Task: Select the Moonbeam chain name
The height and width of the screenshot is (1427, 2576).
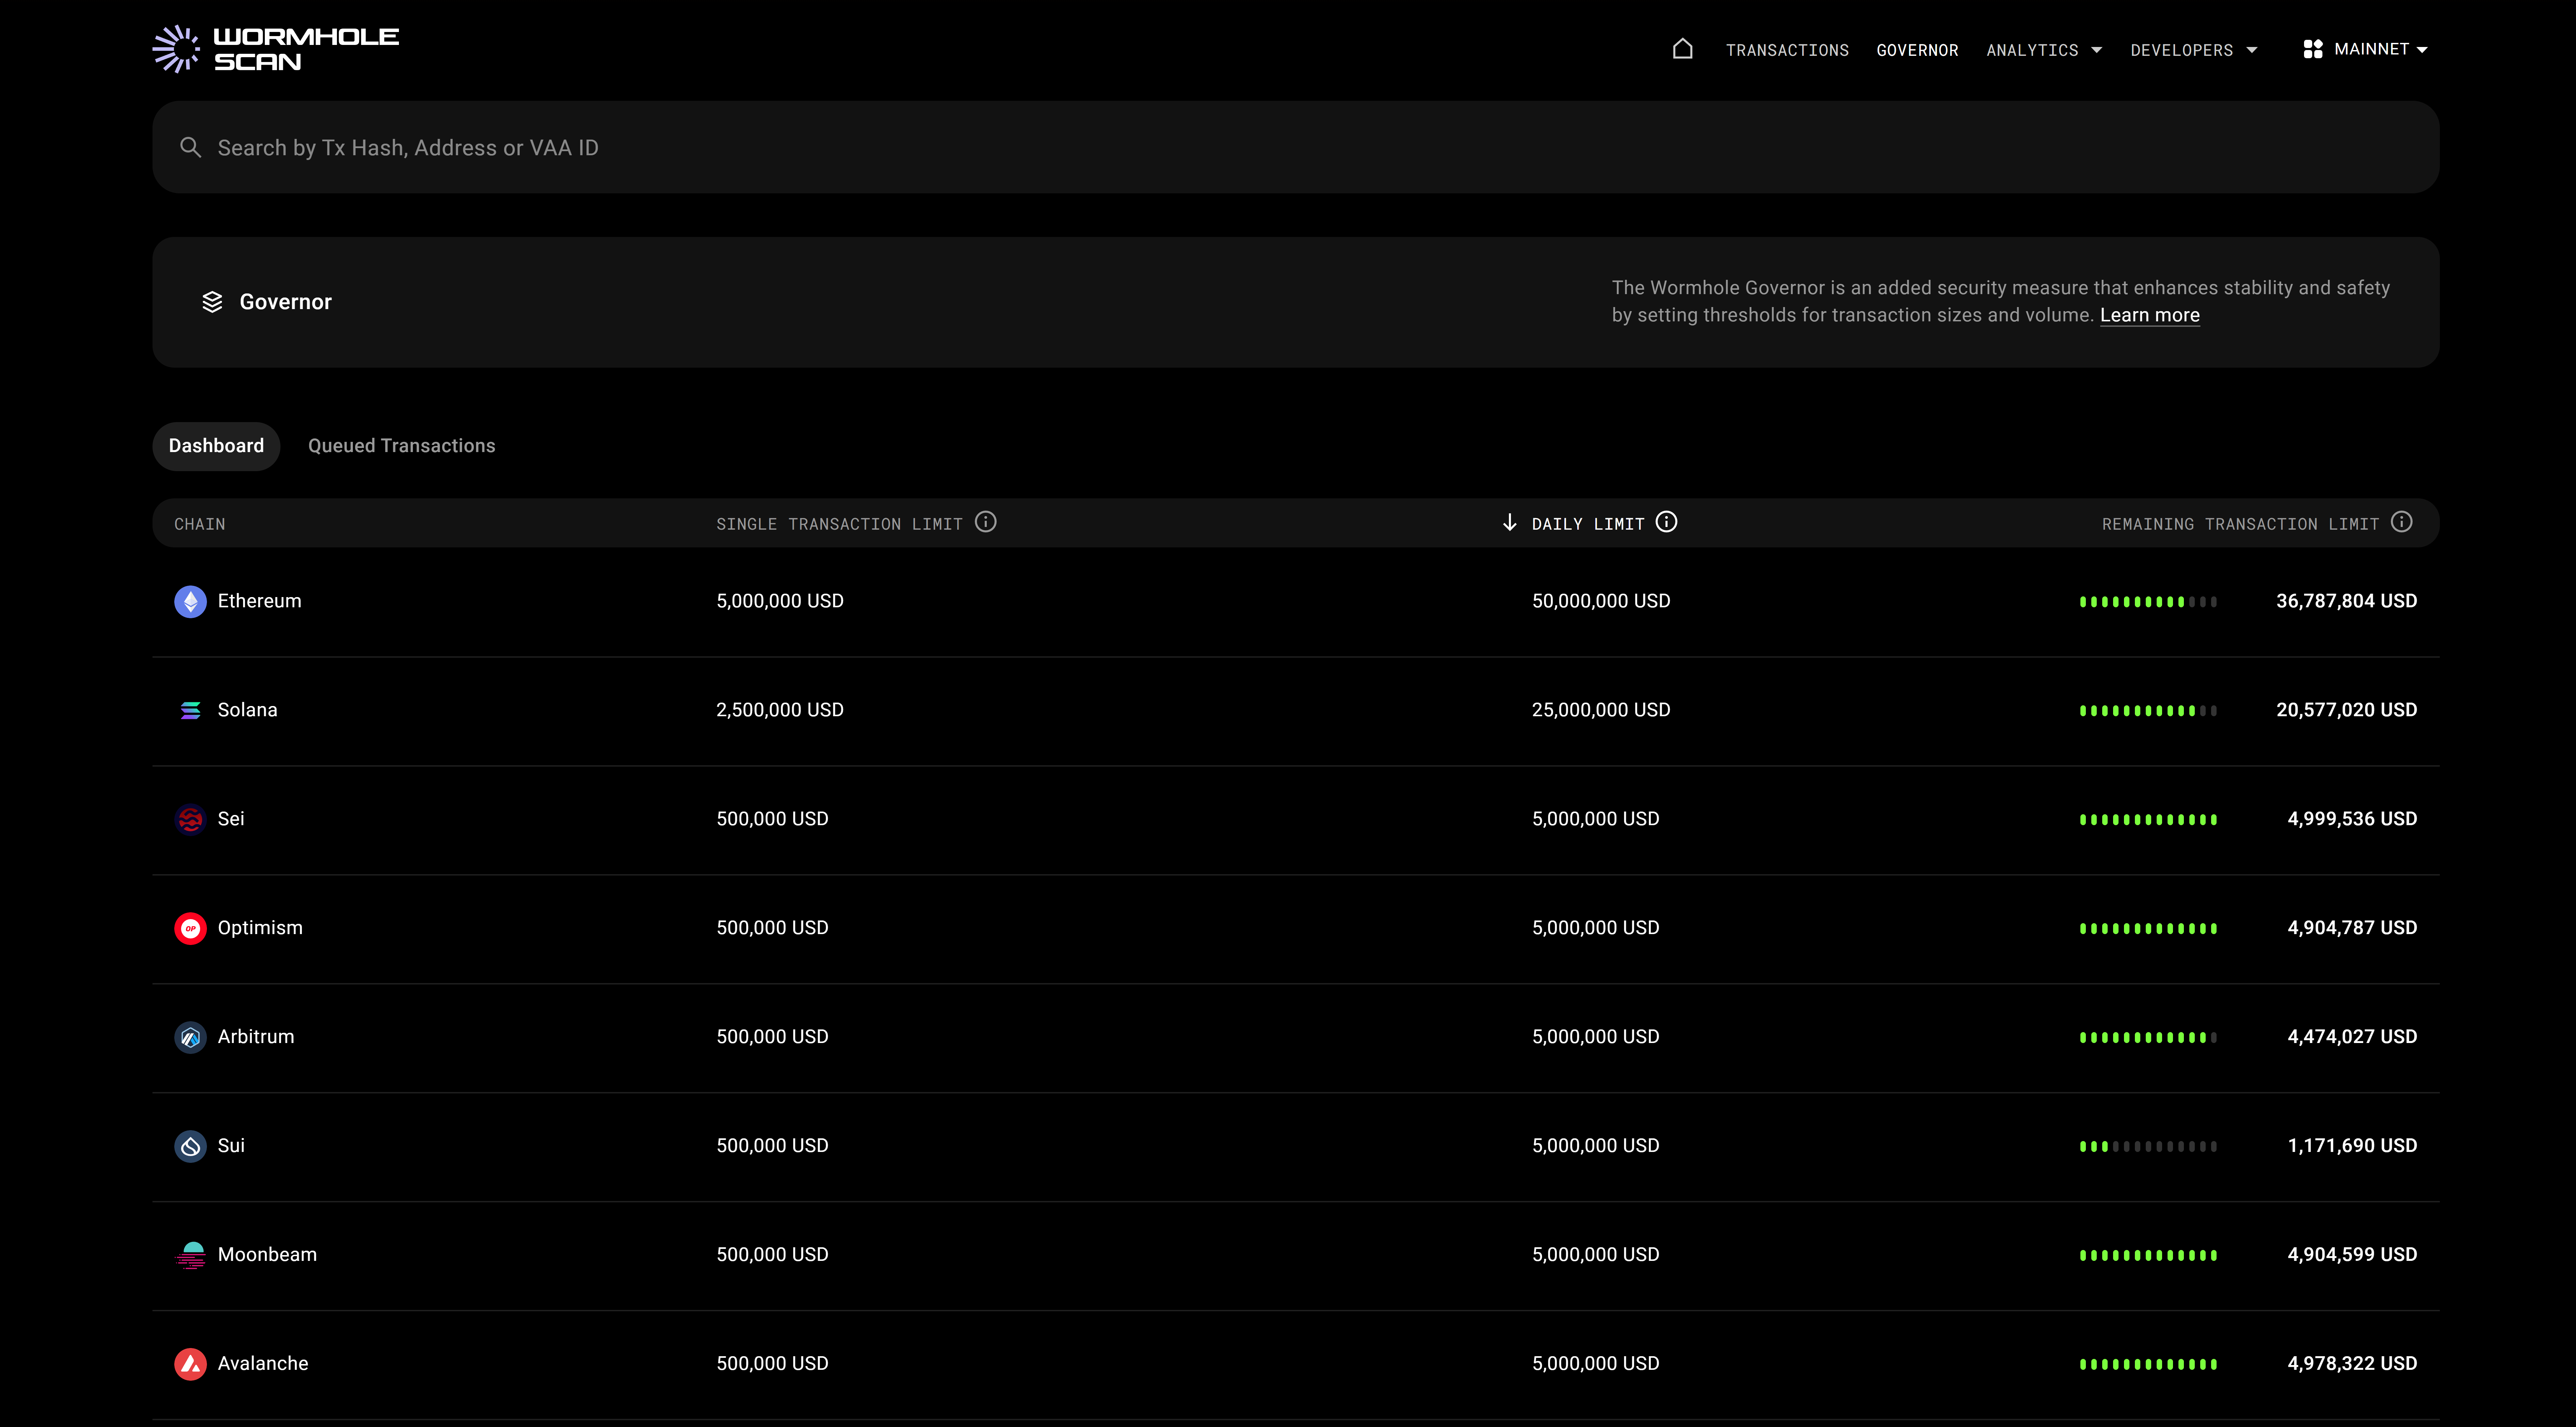Action: 267,1255
